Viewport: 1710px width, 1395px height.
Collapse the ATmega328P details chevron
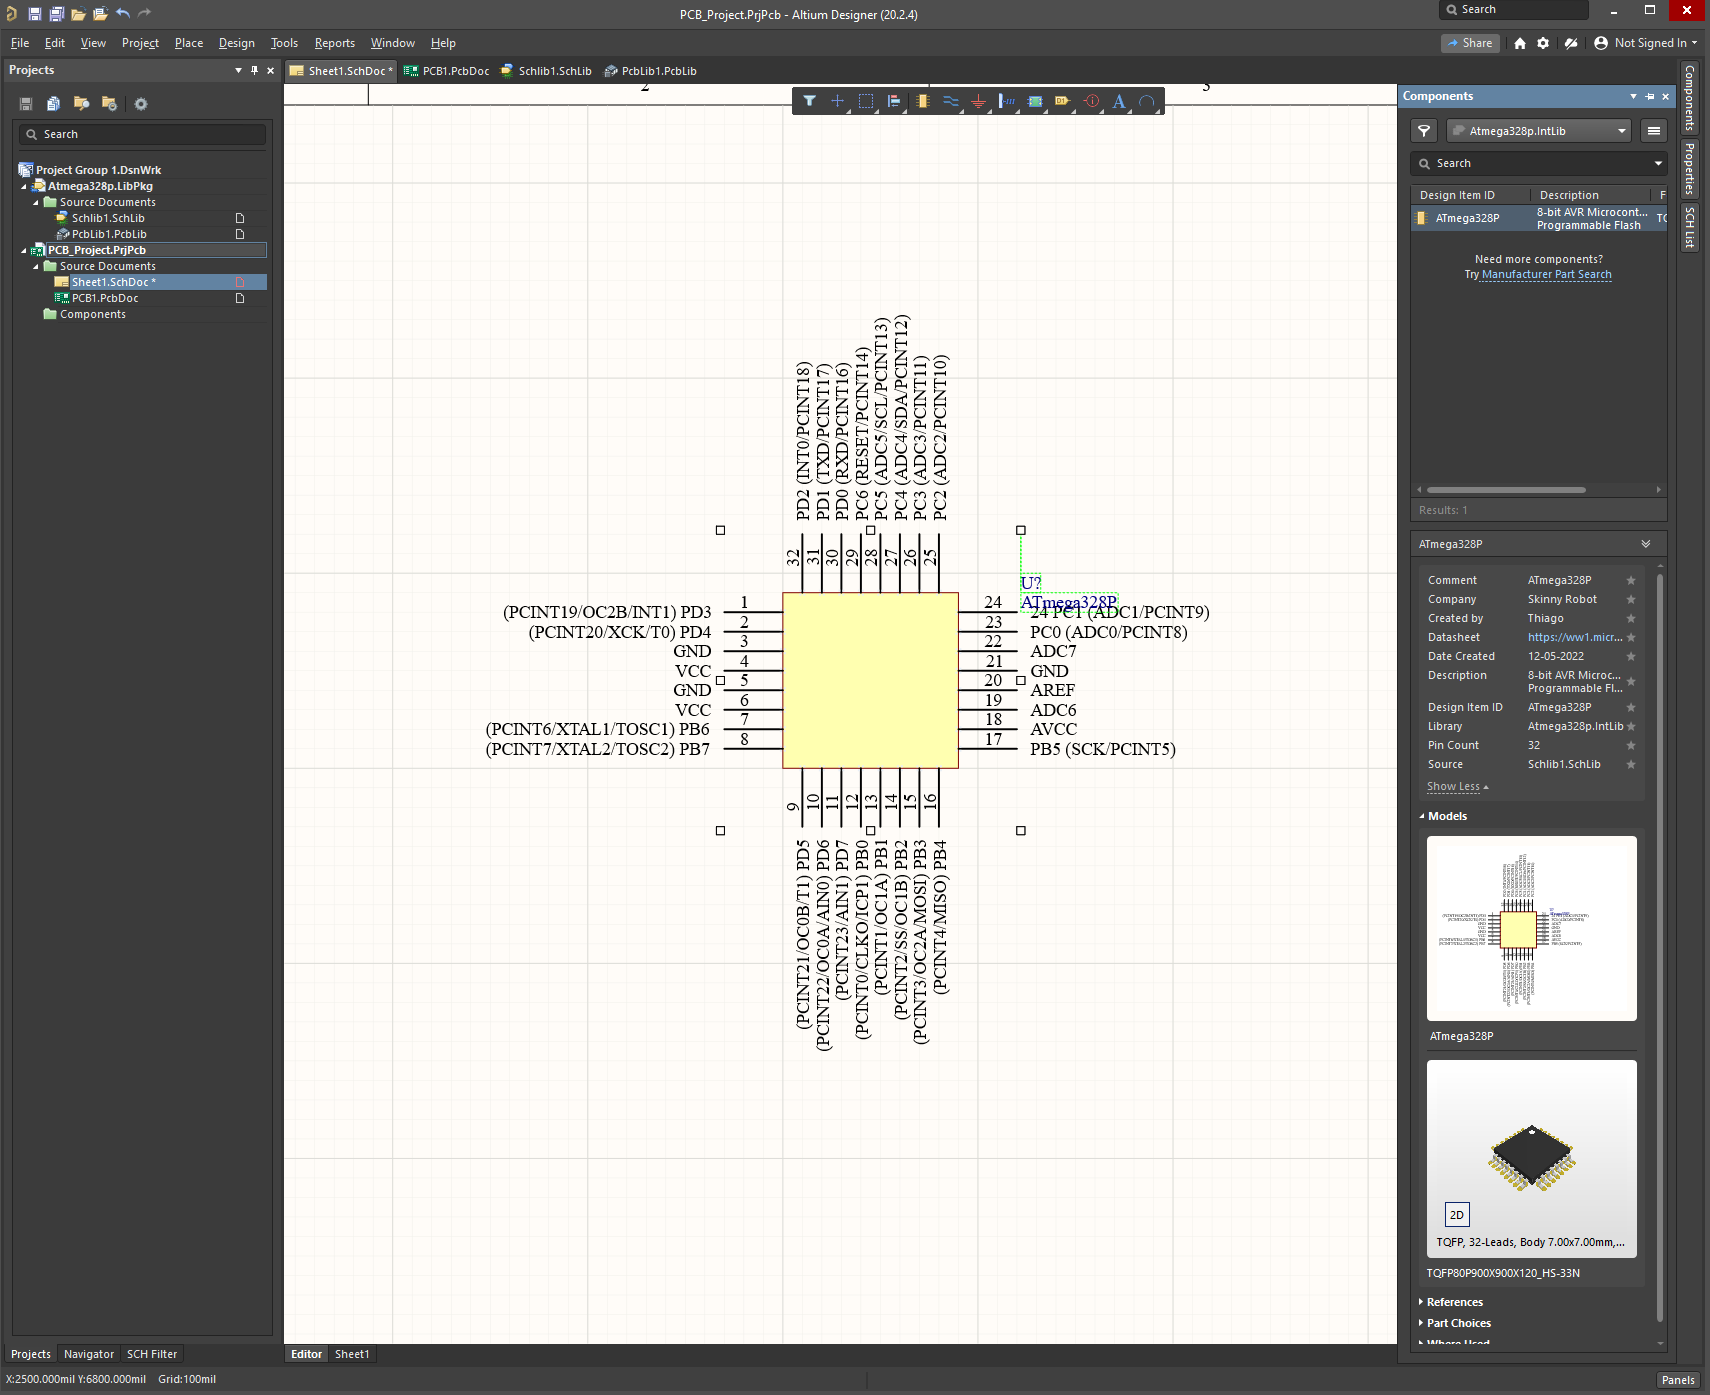[x=1646, y=544]
